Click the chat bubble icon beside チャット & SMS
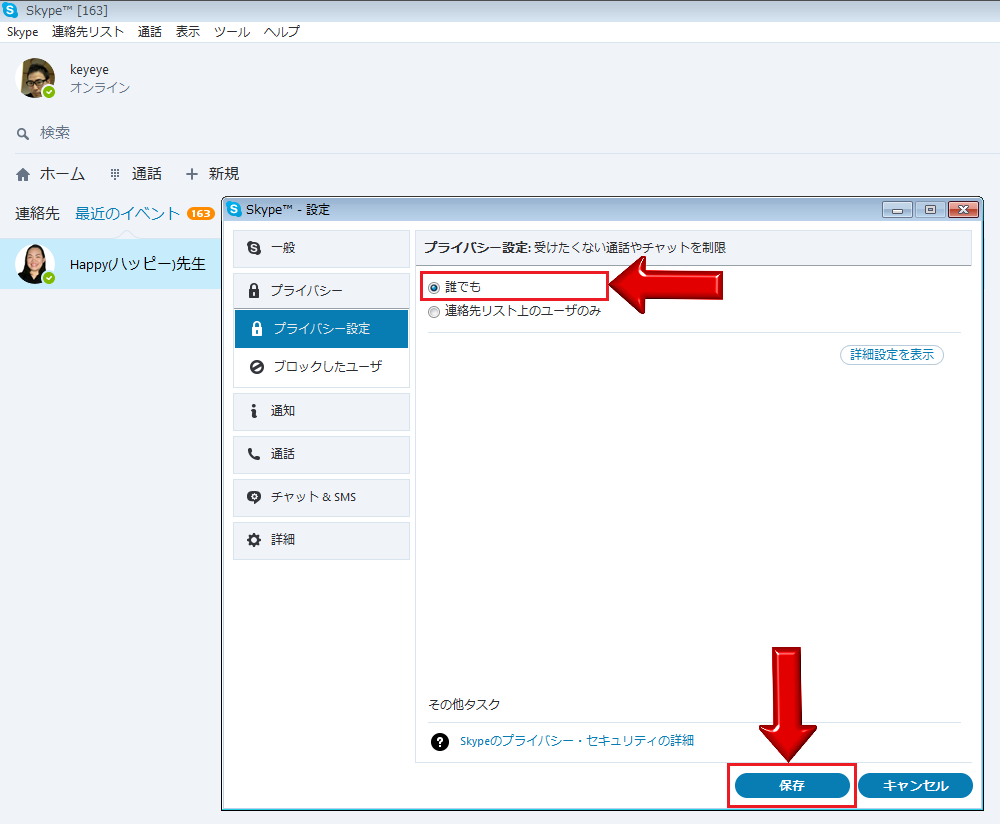Screen dimensions: 1000x824 tap(254, 497)
